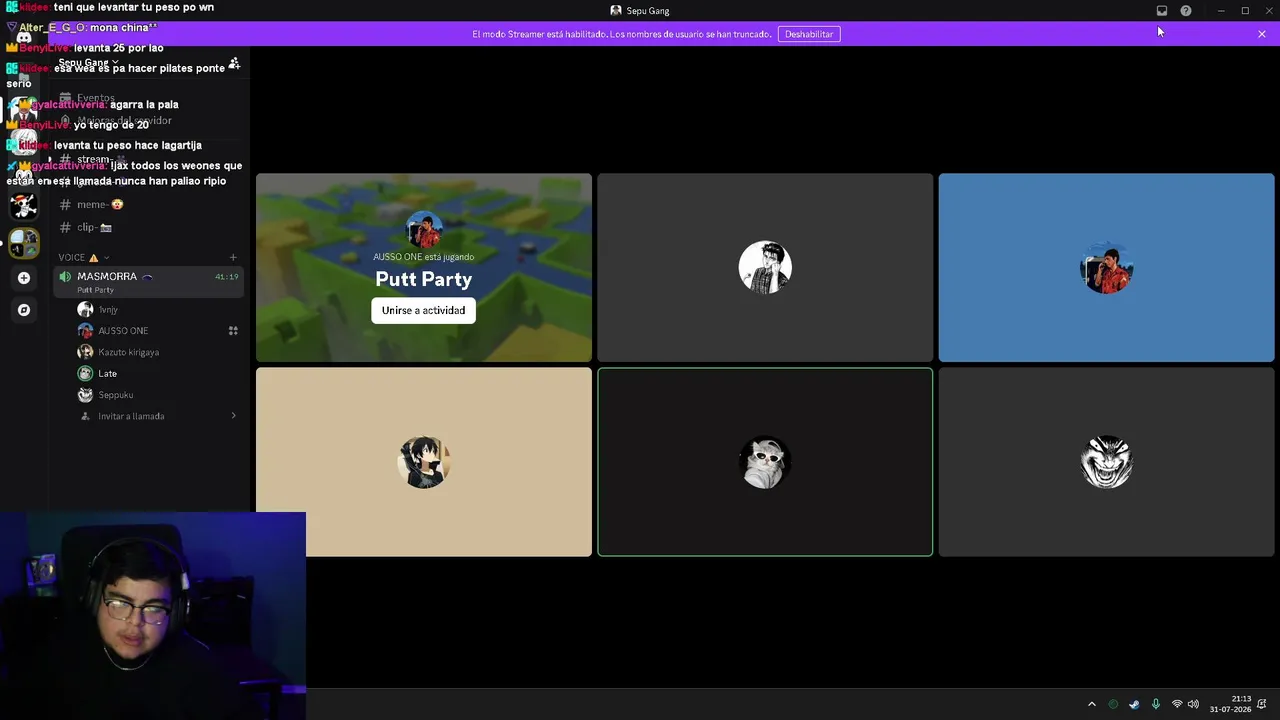Screen dimensions: 1280x720
Task: Show hidden system tray icons
Action: pos(1092,704)
